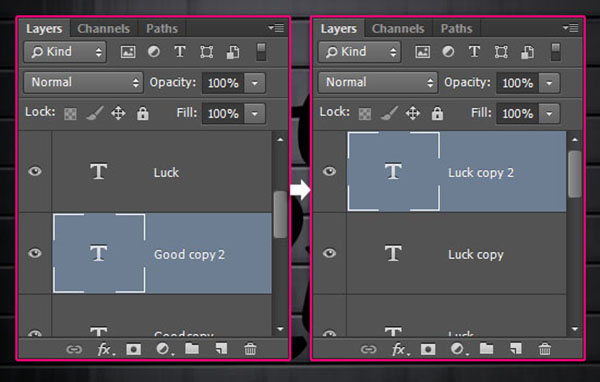Click pixel layer filter icon in right panel

click(422, 52)
